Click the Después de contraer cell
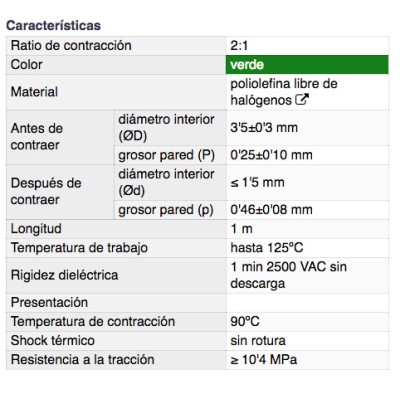This screenshot has width=400, height=400. pyautogui.click(x=60, y=192)
